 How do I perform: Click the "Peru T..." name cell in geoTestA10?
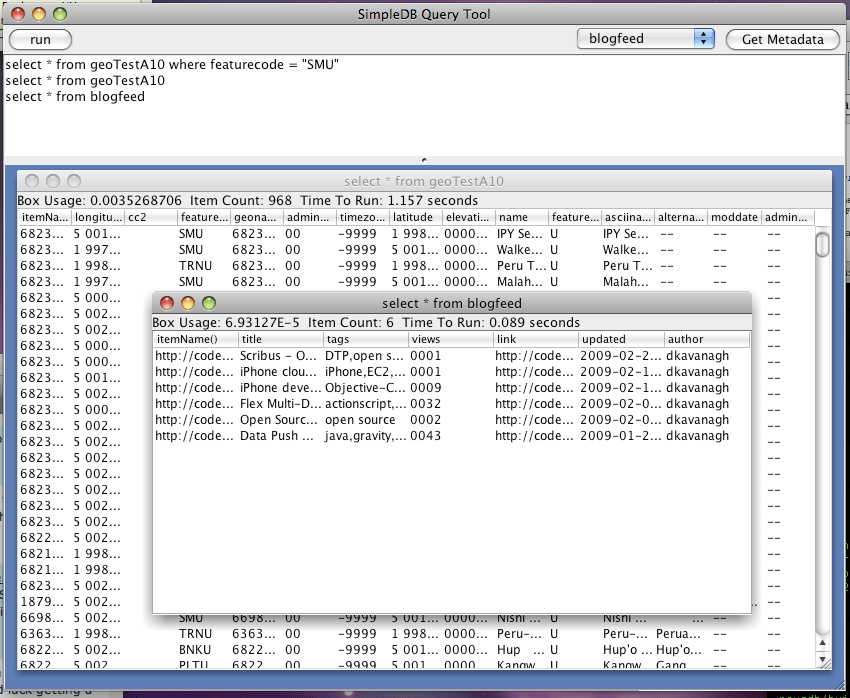[x=520, y=266]
